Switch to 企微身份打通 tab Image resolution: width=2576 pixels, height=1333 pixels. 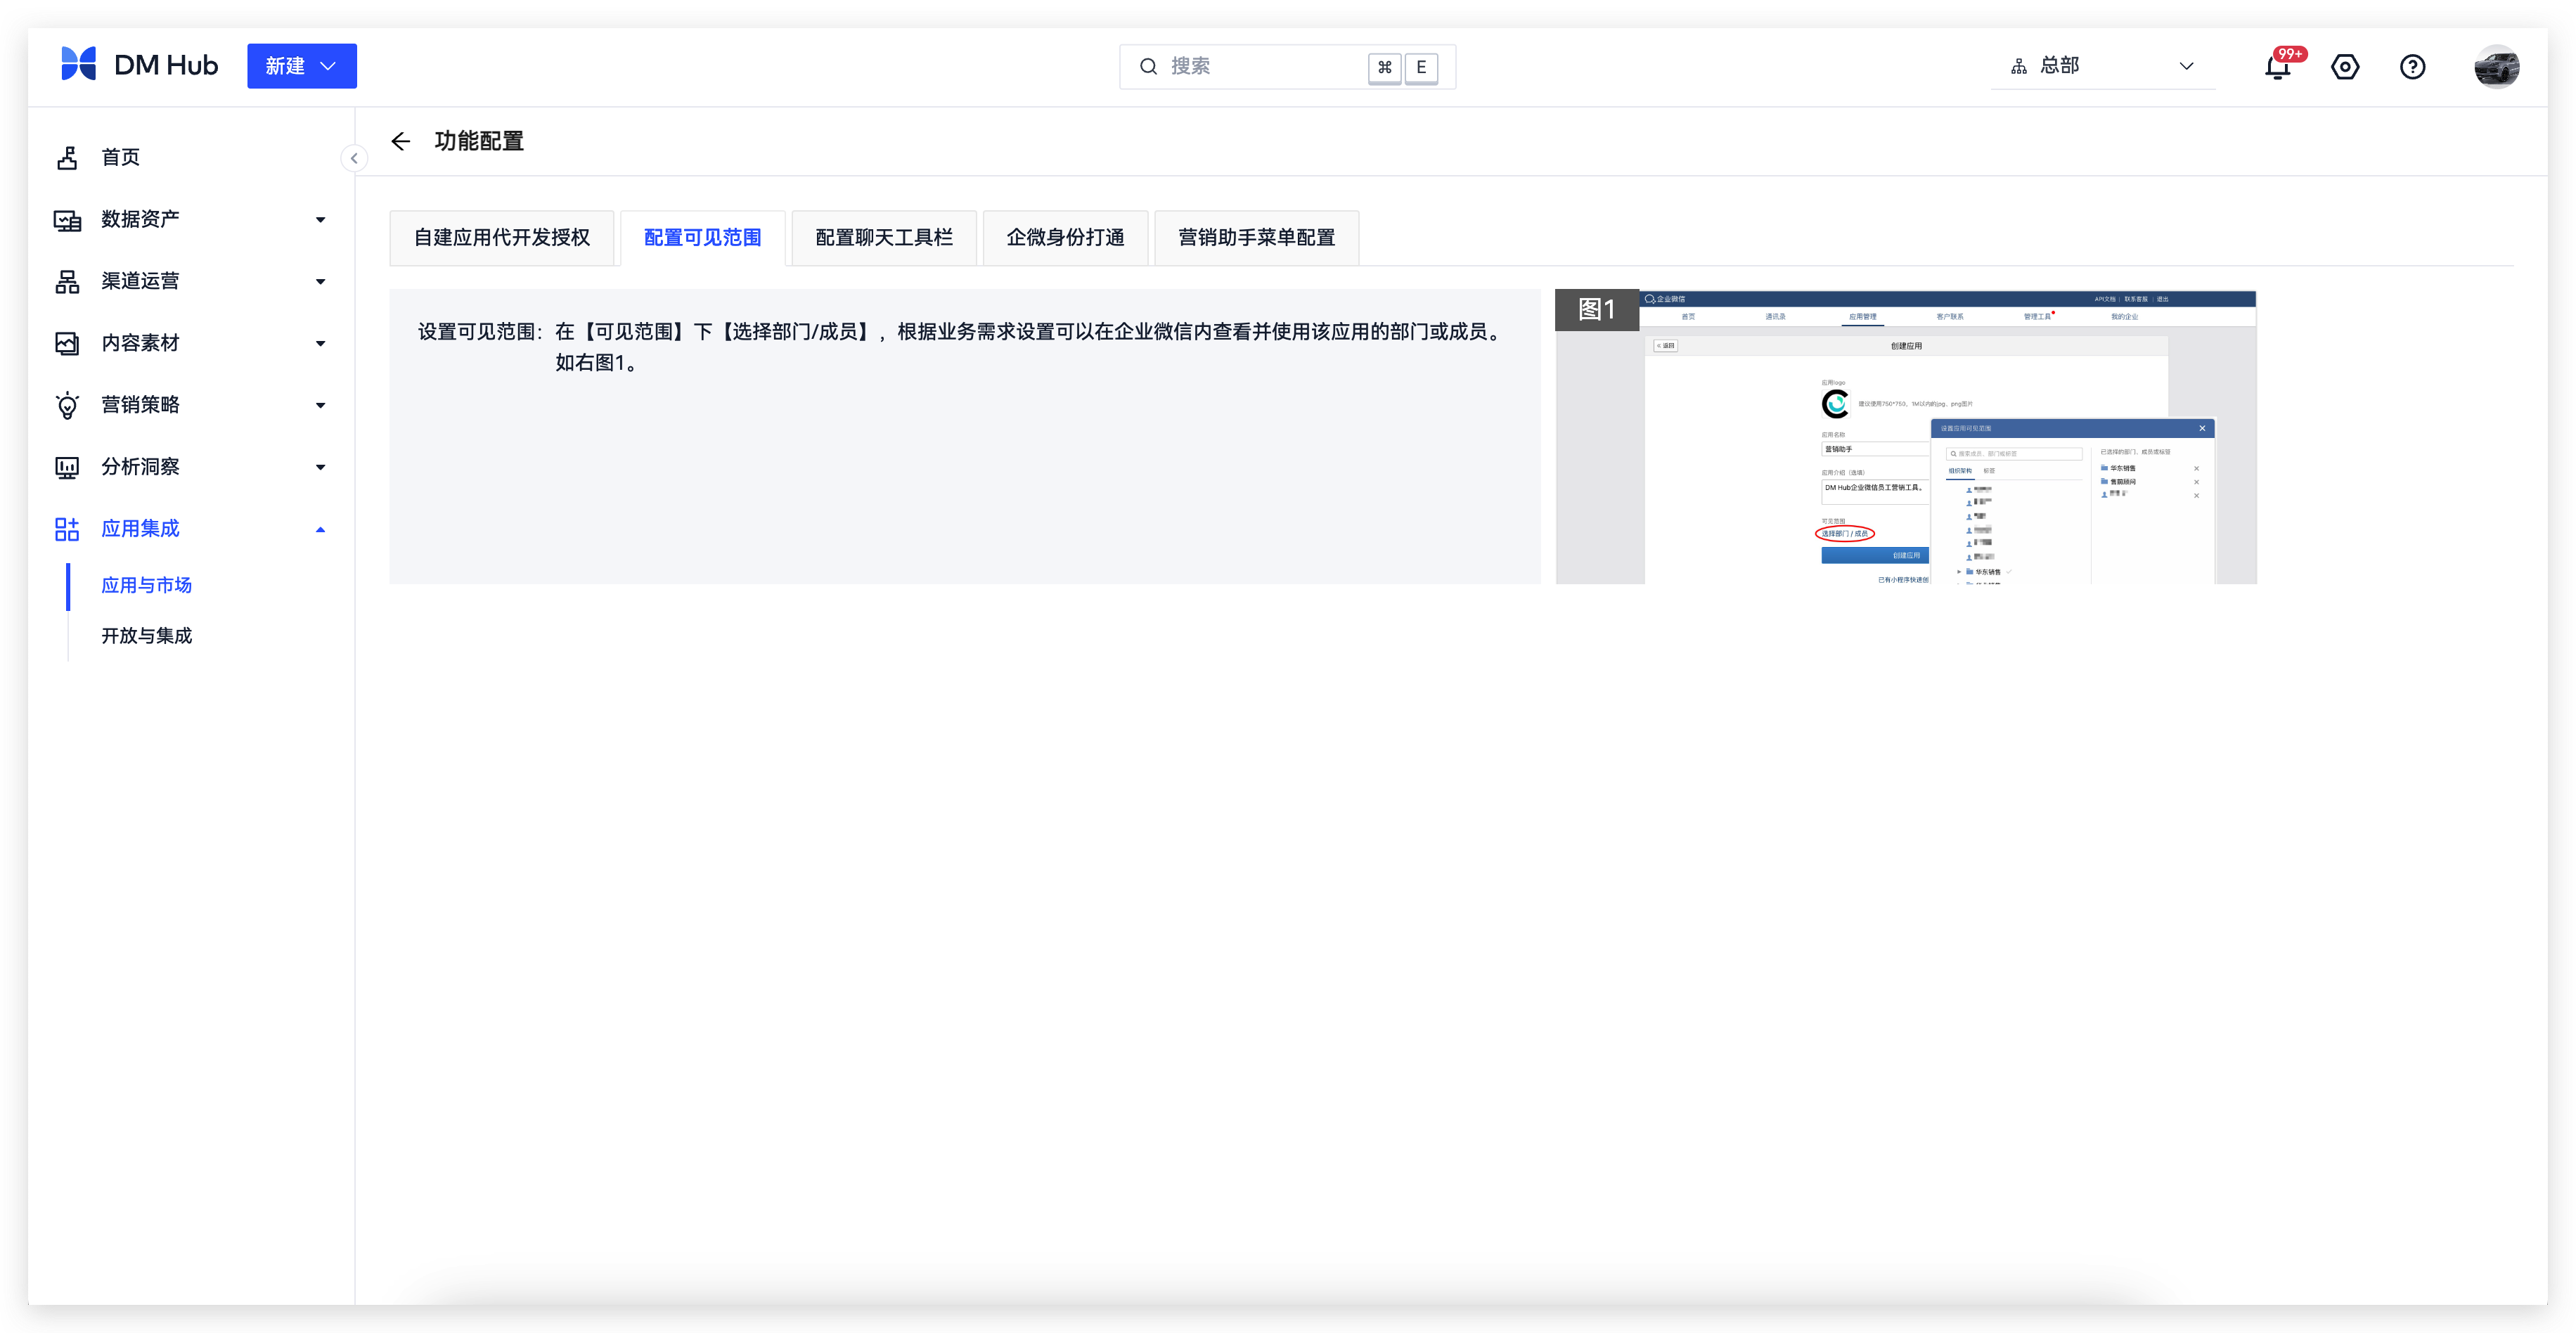[x=1065, y=237]
